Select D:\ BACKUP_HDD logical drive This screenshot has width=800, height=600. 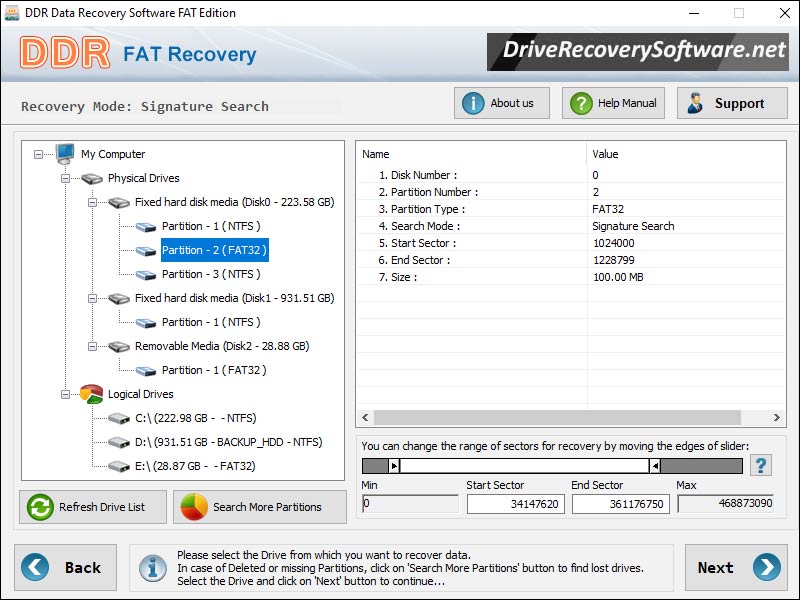coord(229,442)
